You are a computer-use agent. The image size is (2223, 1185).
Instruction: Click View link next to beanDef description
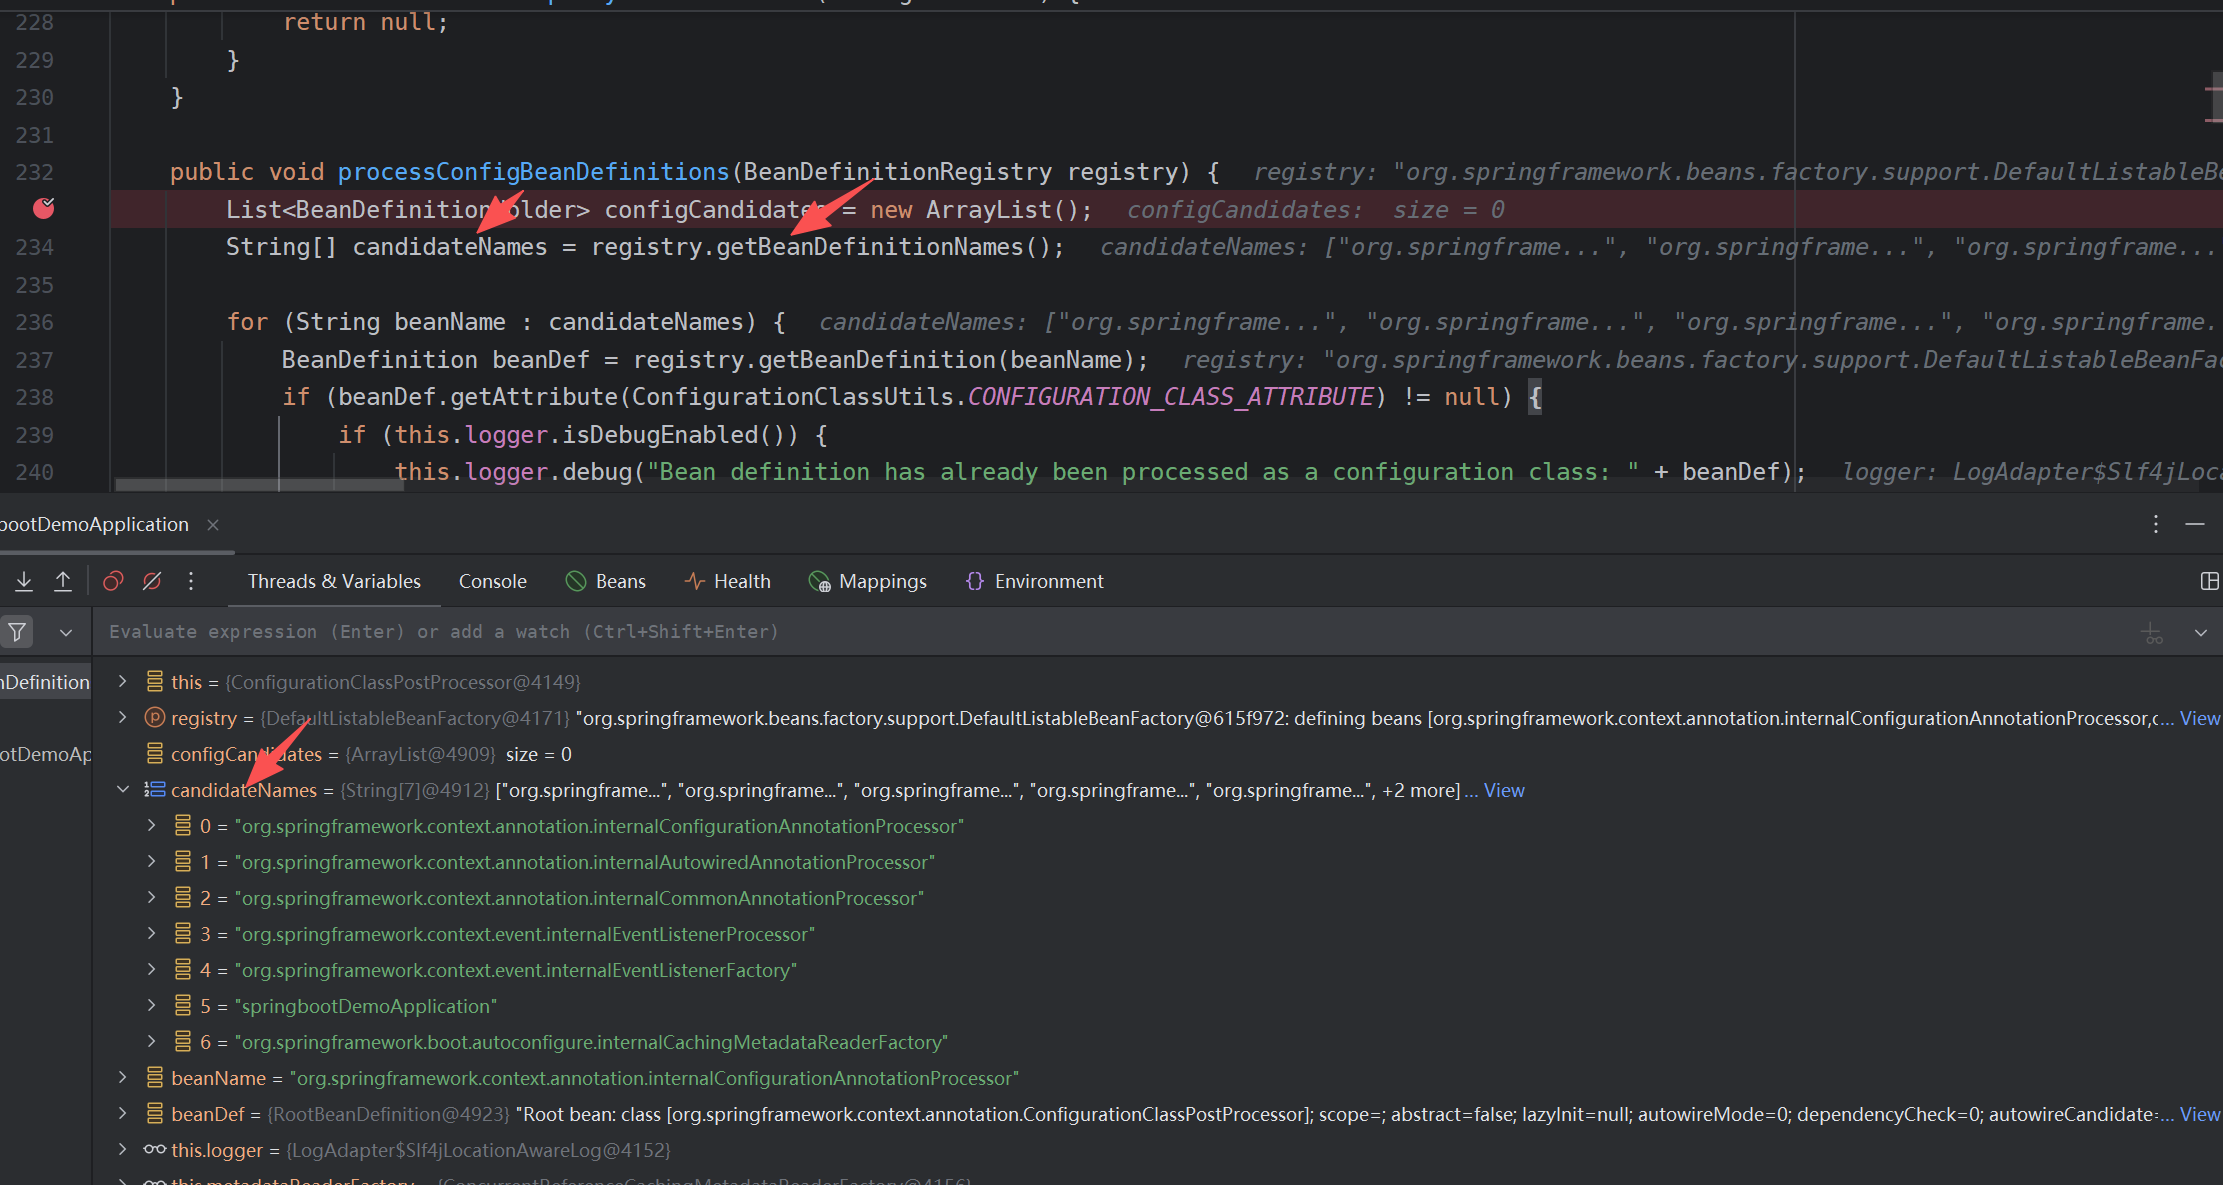(x=2201, y=1113)
